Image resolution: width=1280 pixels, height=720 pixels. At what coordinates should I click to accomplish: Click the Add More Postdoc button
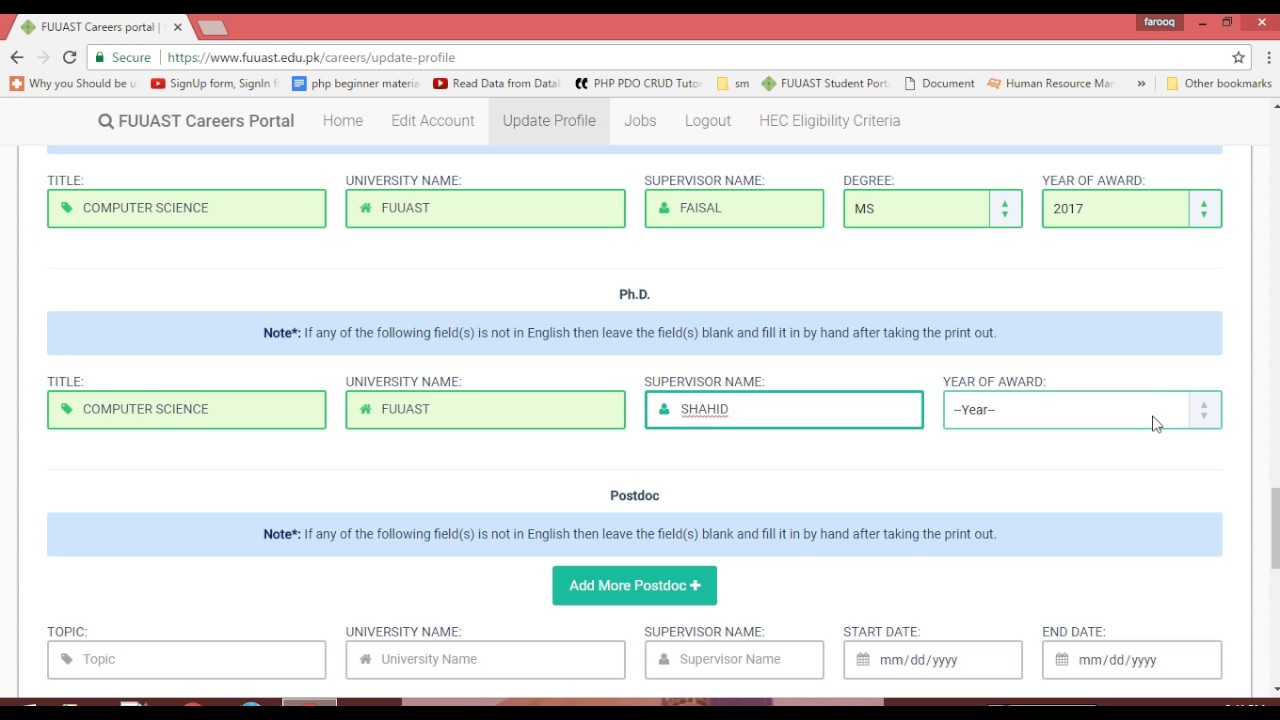(634, 586)
